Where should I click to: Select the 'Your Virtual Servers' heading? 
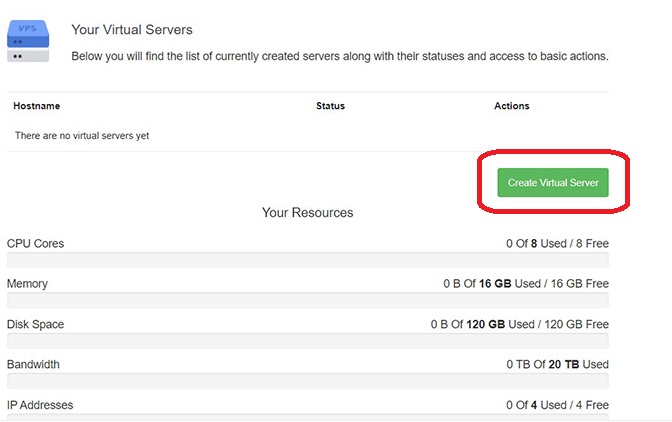tap(132, 30)
